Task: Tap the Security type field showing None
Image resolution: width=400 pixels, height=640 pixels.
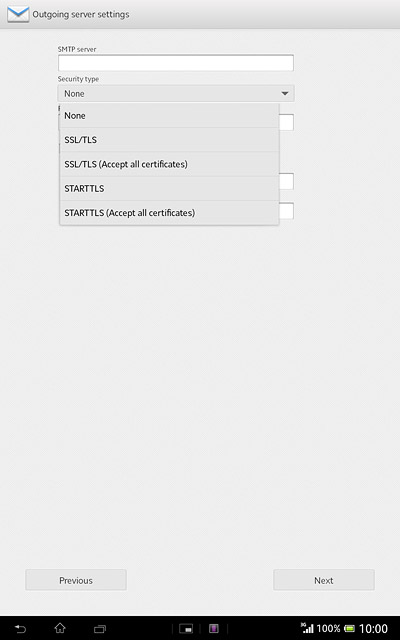Action: pyautogui.click(x=176, y=93)
